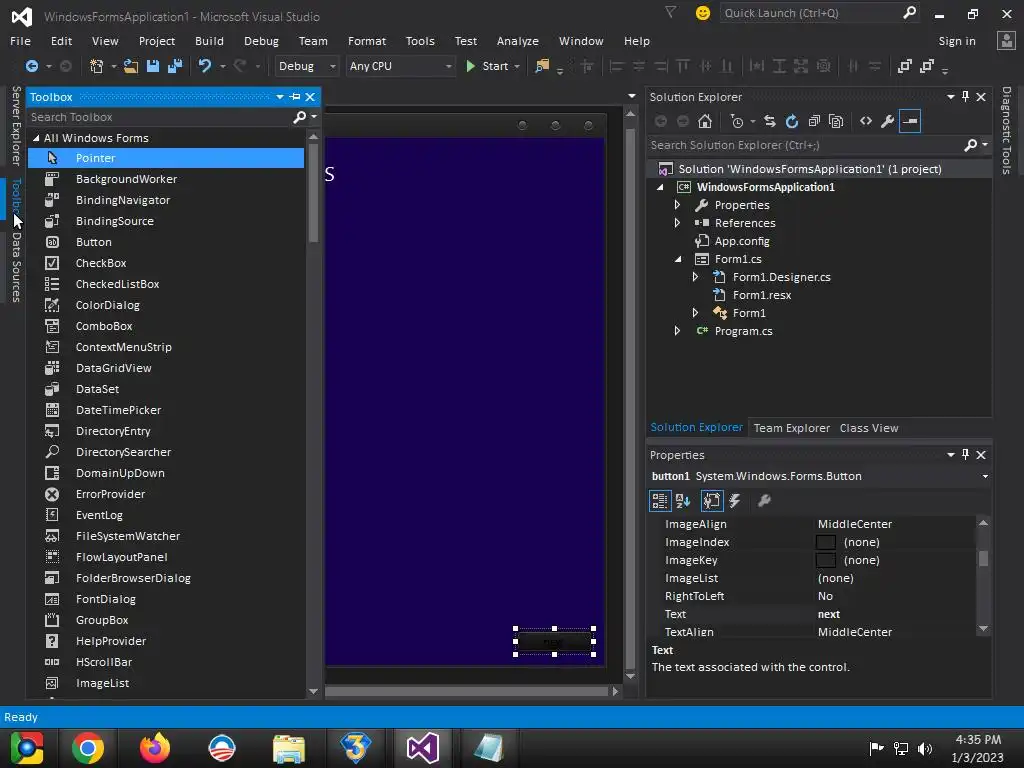Toggle Alphabetical sort in Properties panel
The height and width of the screenshot is (768, 1024).
[683, 501]
